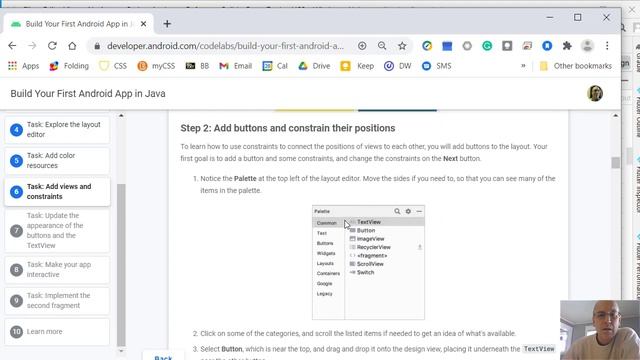Click sidebar scrollbar up arrow
640x360 pixels.
click(121, 116)
